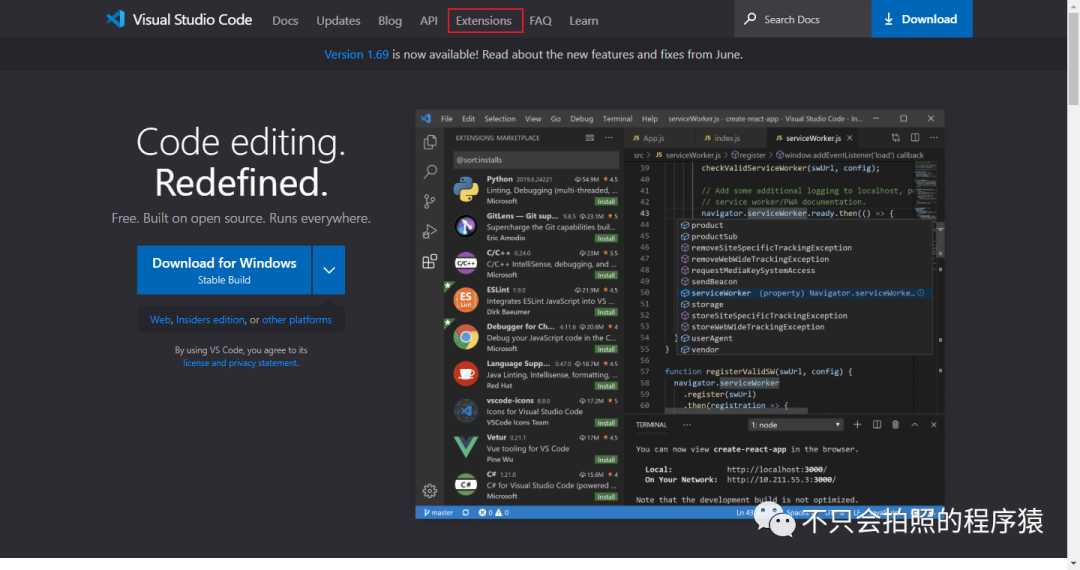Click the TERMINAL panel label
This screenshot has height=570, width=1080.
(x=651, y=425)
